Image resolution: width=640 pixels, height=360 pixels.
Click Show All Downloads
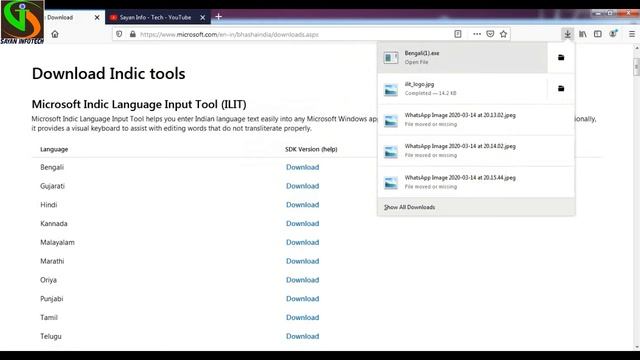pos(409,207)
